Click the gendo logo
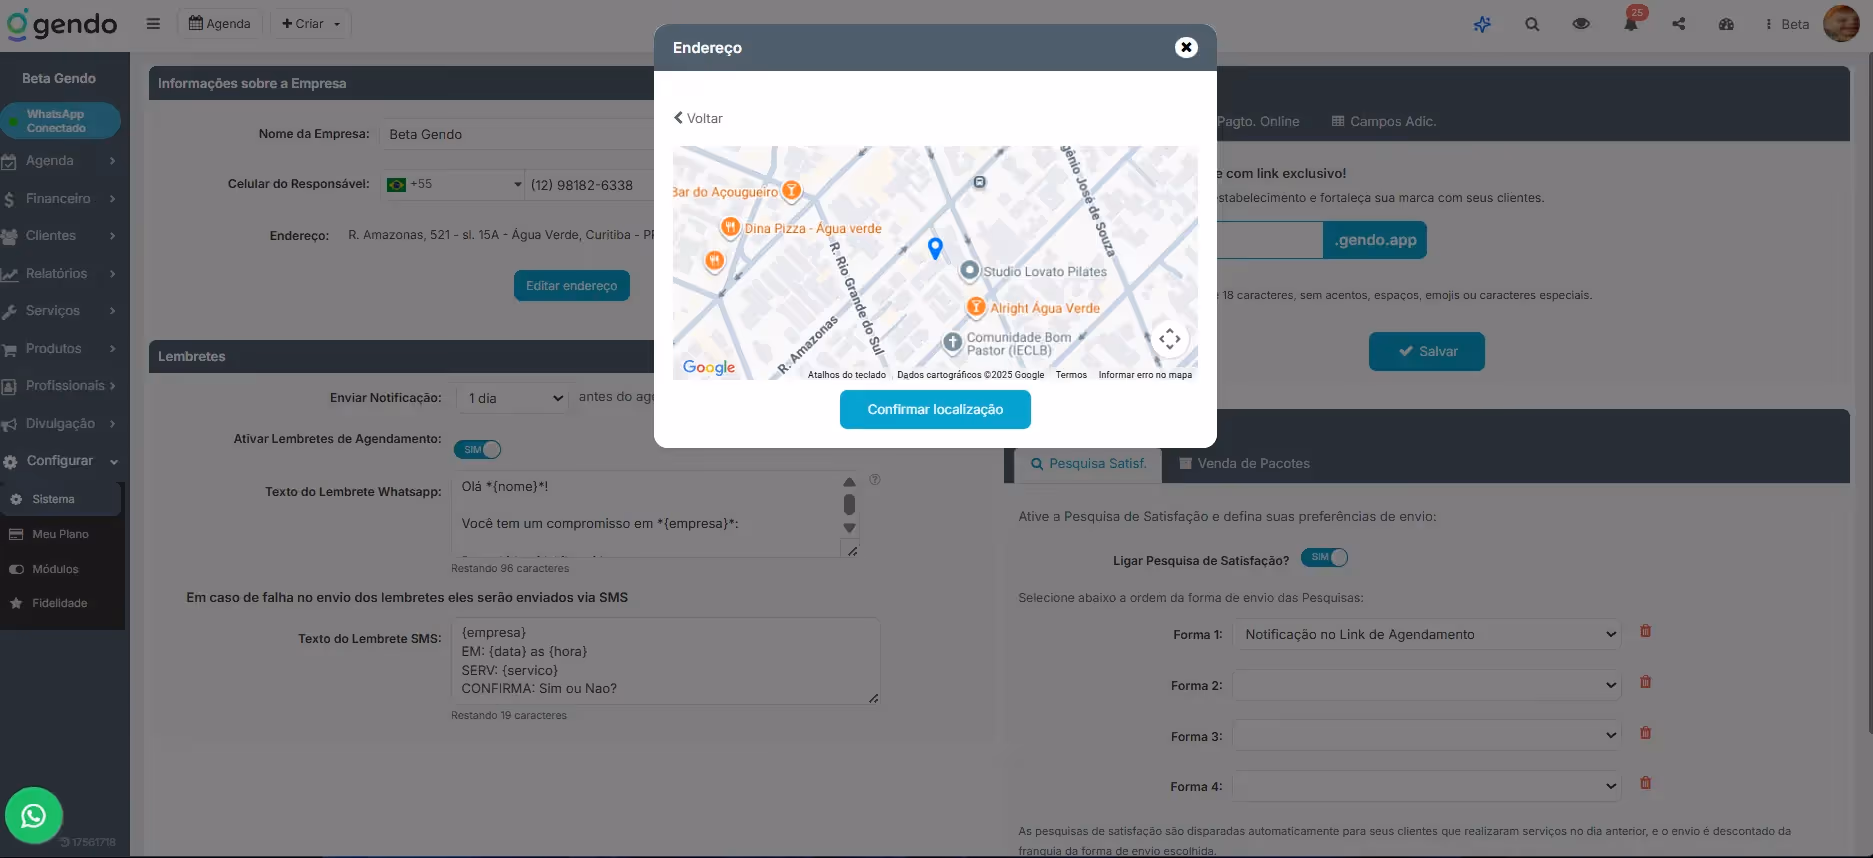The image size is (1873, 858). [x=62, y=25]
